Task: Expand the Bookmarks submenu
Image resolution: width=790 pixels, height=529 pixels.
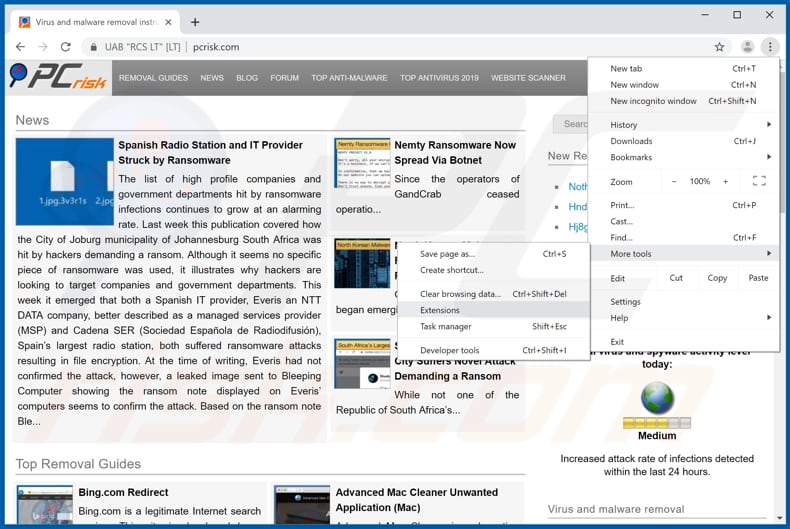Action: [x=684, y=157]
